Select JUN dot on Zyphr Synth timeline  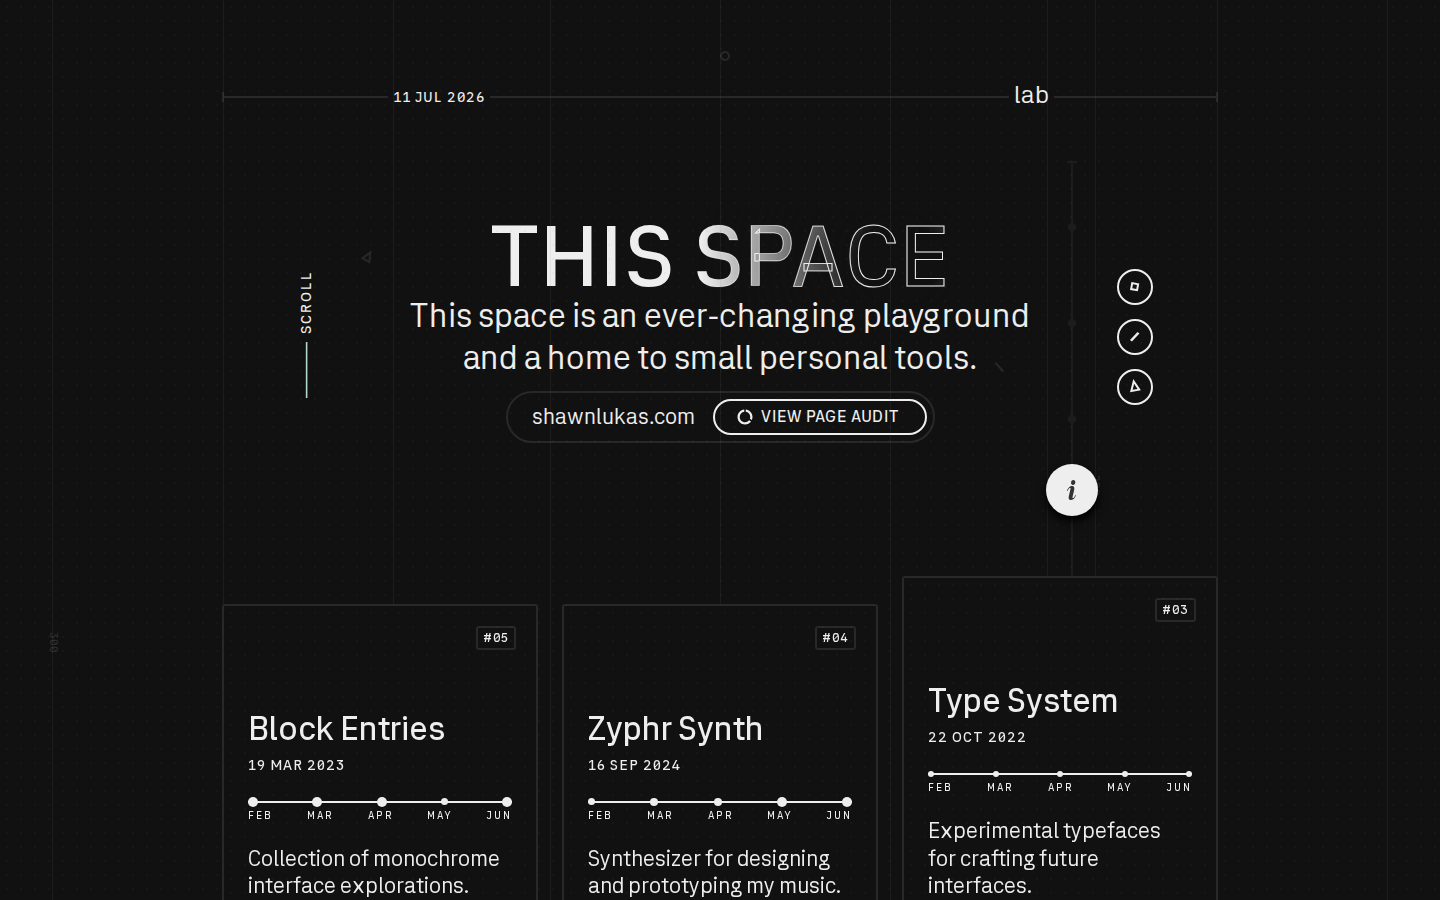pos(847,802)
